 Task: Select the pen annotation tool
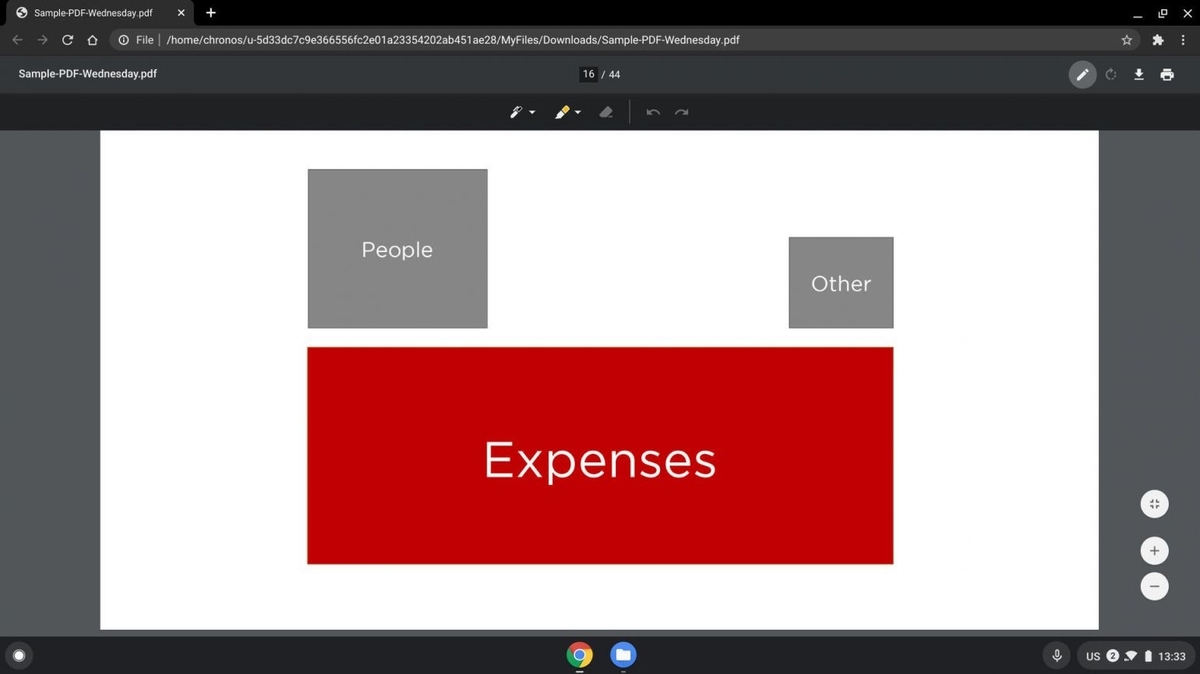coord(517,112)
